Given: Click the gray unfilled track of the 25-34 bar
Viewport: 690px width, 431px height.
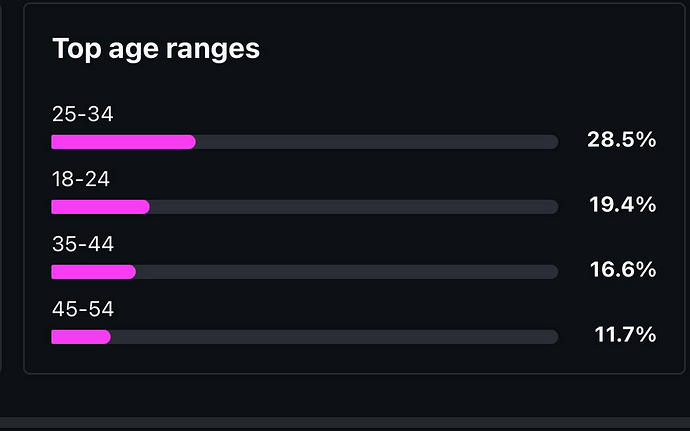Looking at the screenshot, I should (376, 142).
